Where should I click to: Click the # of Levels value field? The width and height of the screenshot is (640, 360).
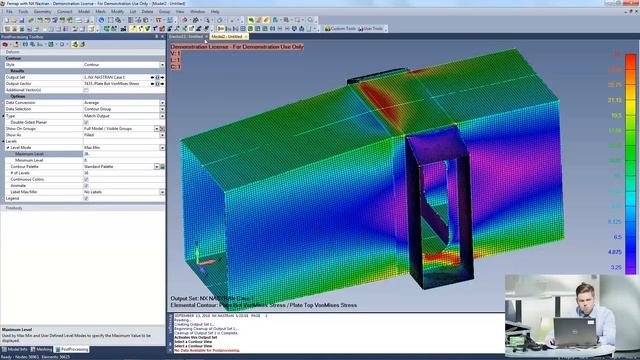(x=124, y=173)
